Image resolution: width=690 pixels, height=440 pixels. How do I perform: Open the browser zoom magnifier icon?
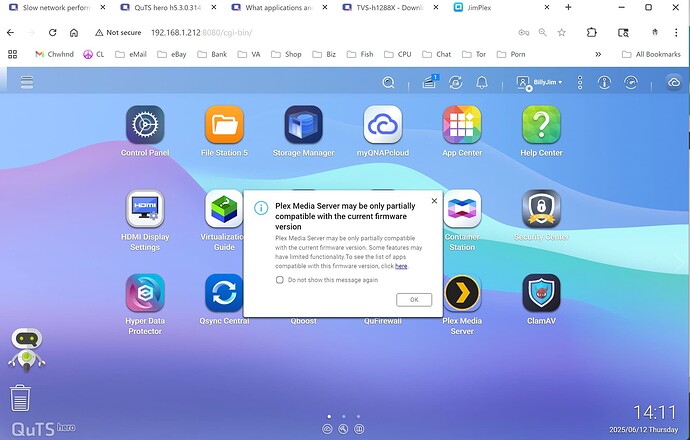(543, 33)
